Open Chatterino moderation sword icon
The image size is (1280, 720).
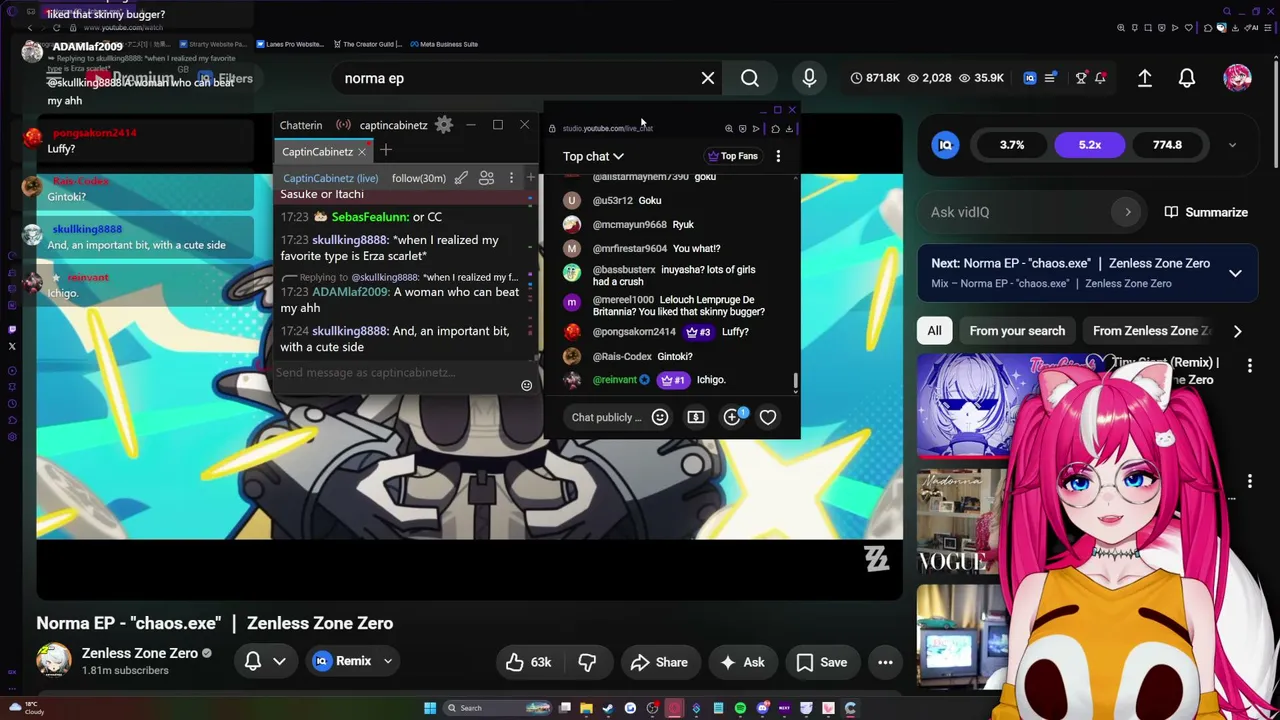point(461,178)
